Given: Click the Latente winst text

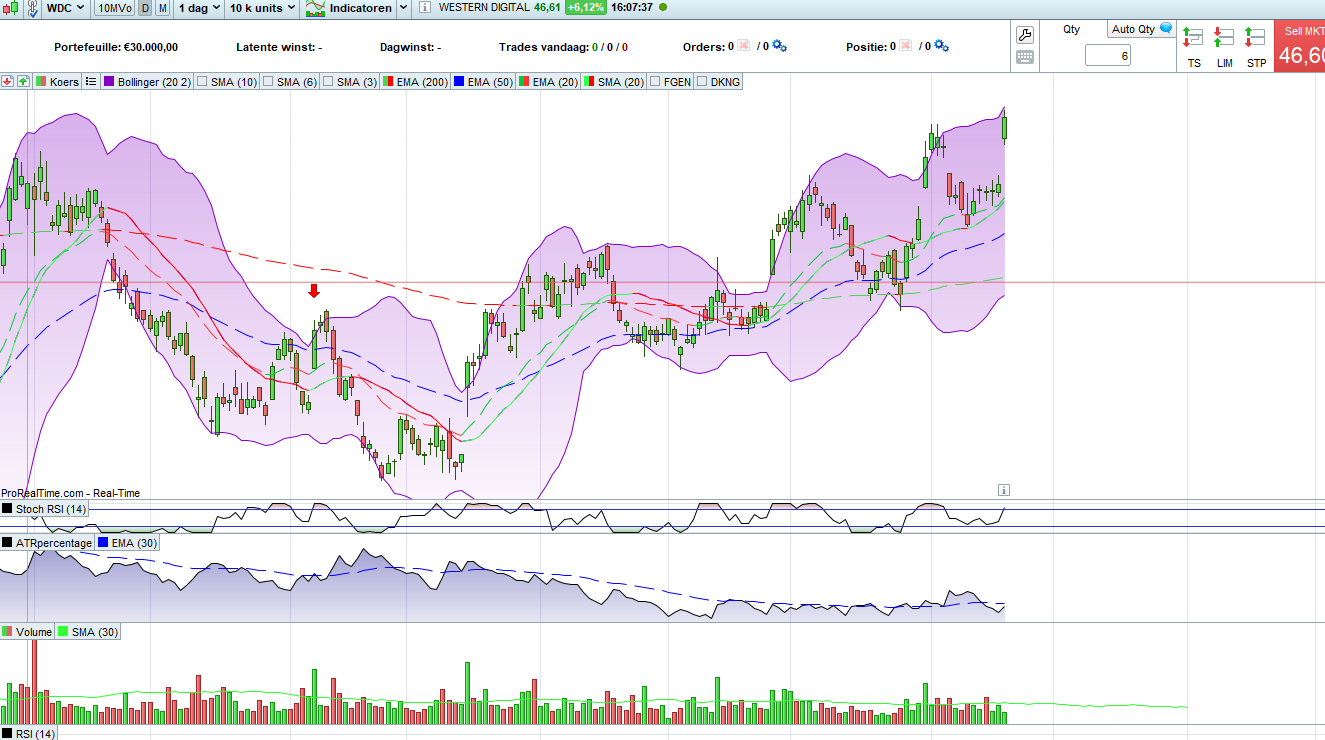Looking at the screenshot, I should tap(279, 47).
